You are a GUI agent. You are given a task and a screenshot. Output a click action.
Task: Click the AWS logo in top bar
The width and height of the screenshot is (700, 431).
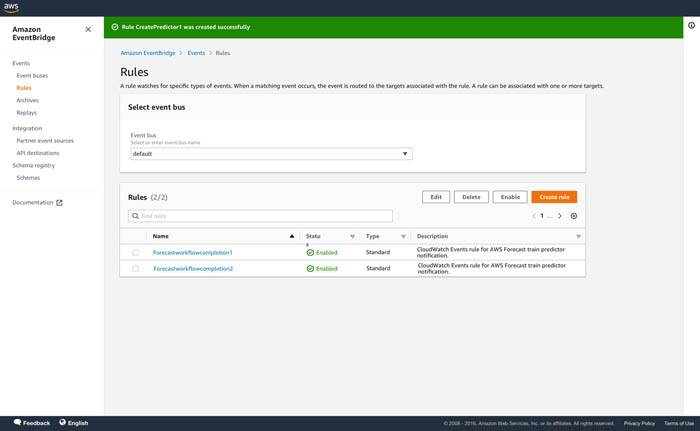pyautogui.click(x=11, y=7)
